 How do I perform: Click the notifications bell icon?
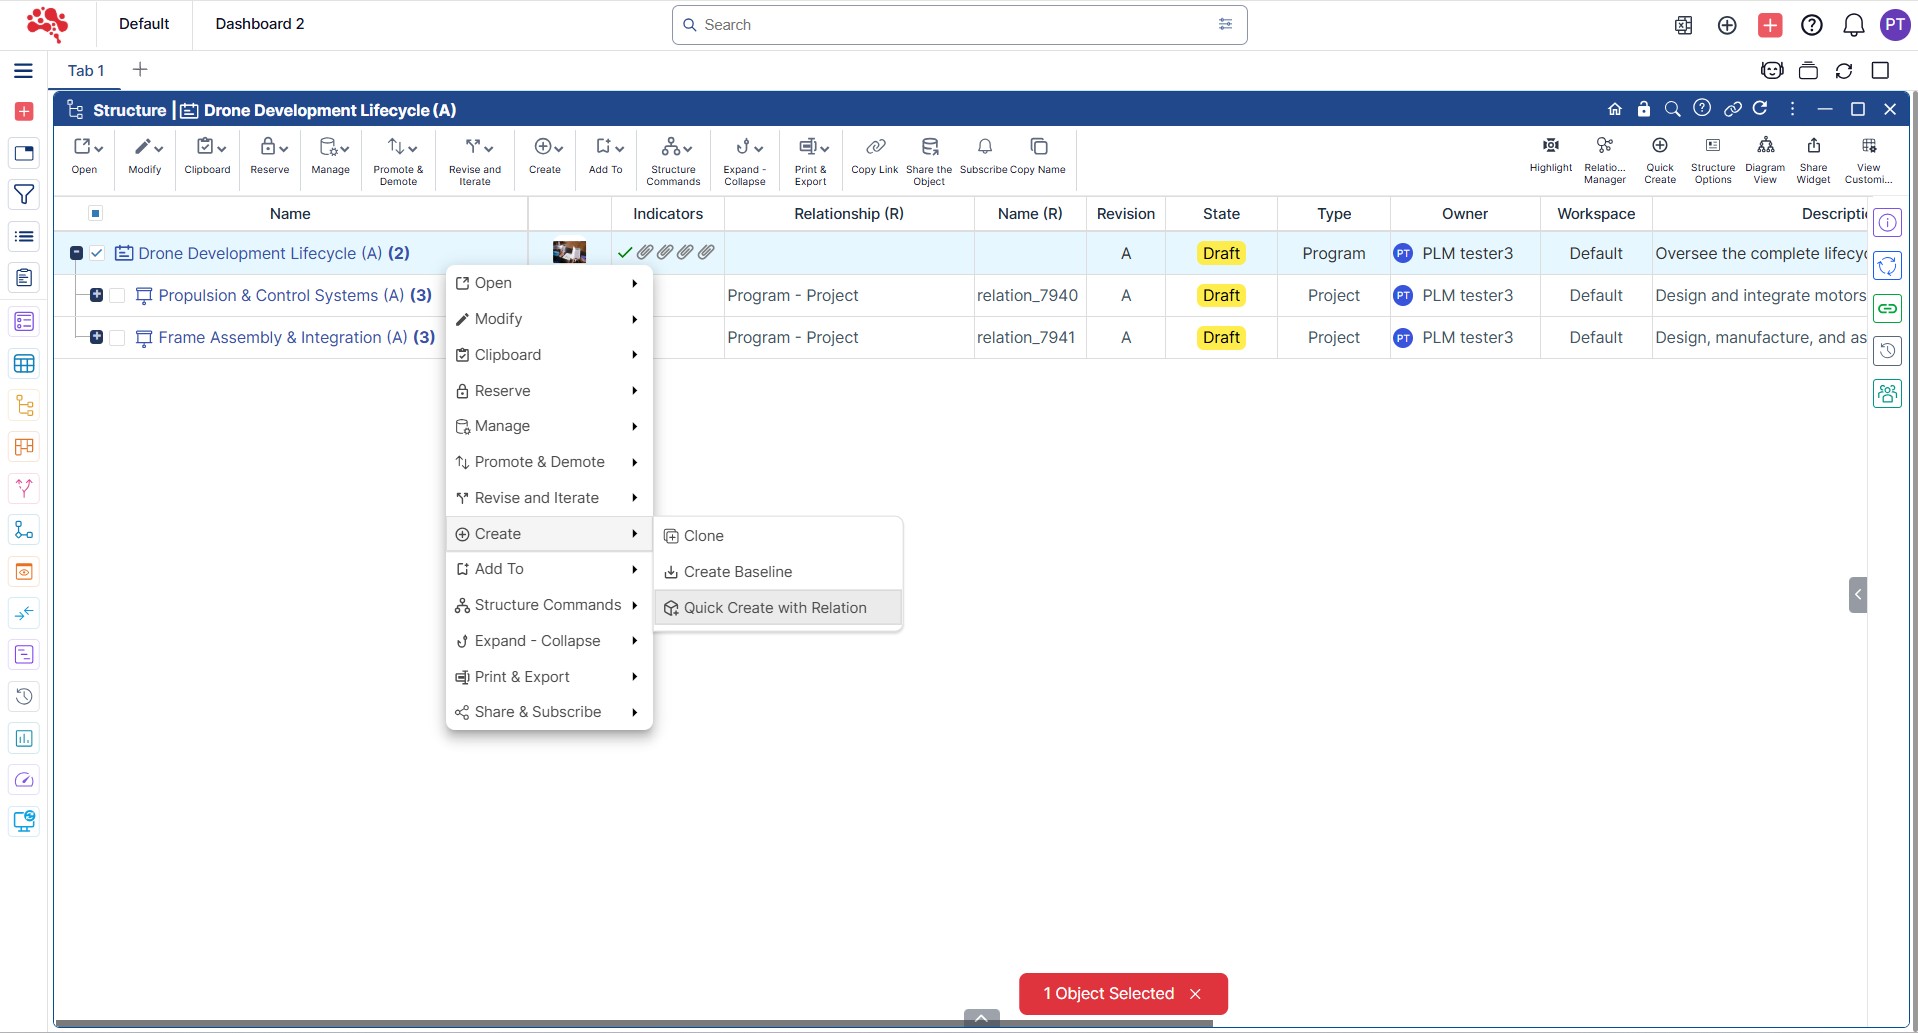click(x=1853, y=25)
